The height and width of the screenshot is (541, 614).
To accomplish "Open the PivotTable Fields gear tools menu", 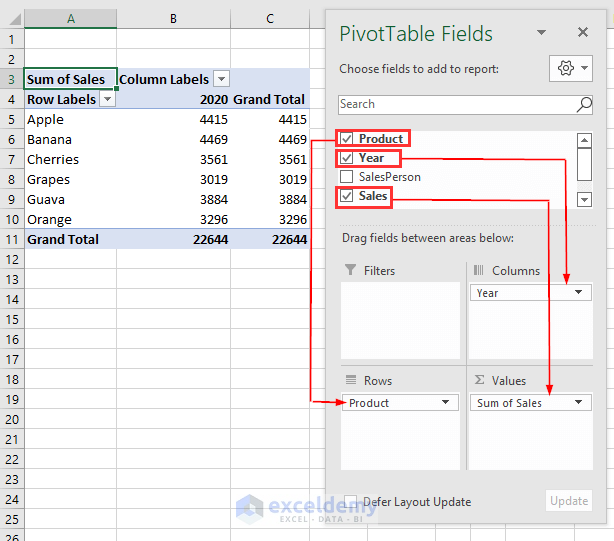I will click(571, 68).
